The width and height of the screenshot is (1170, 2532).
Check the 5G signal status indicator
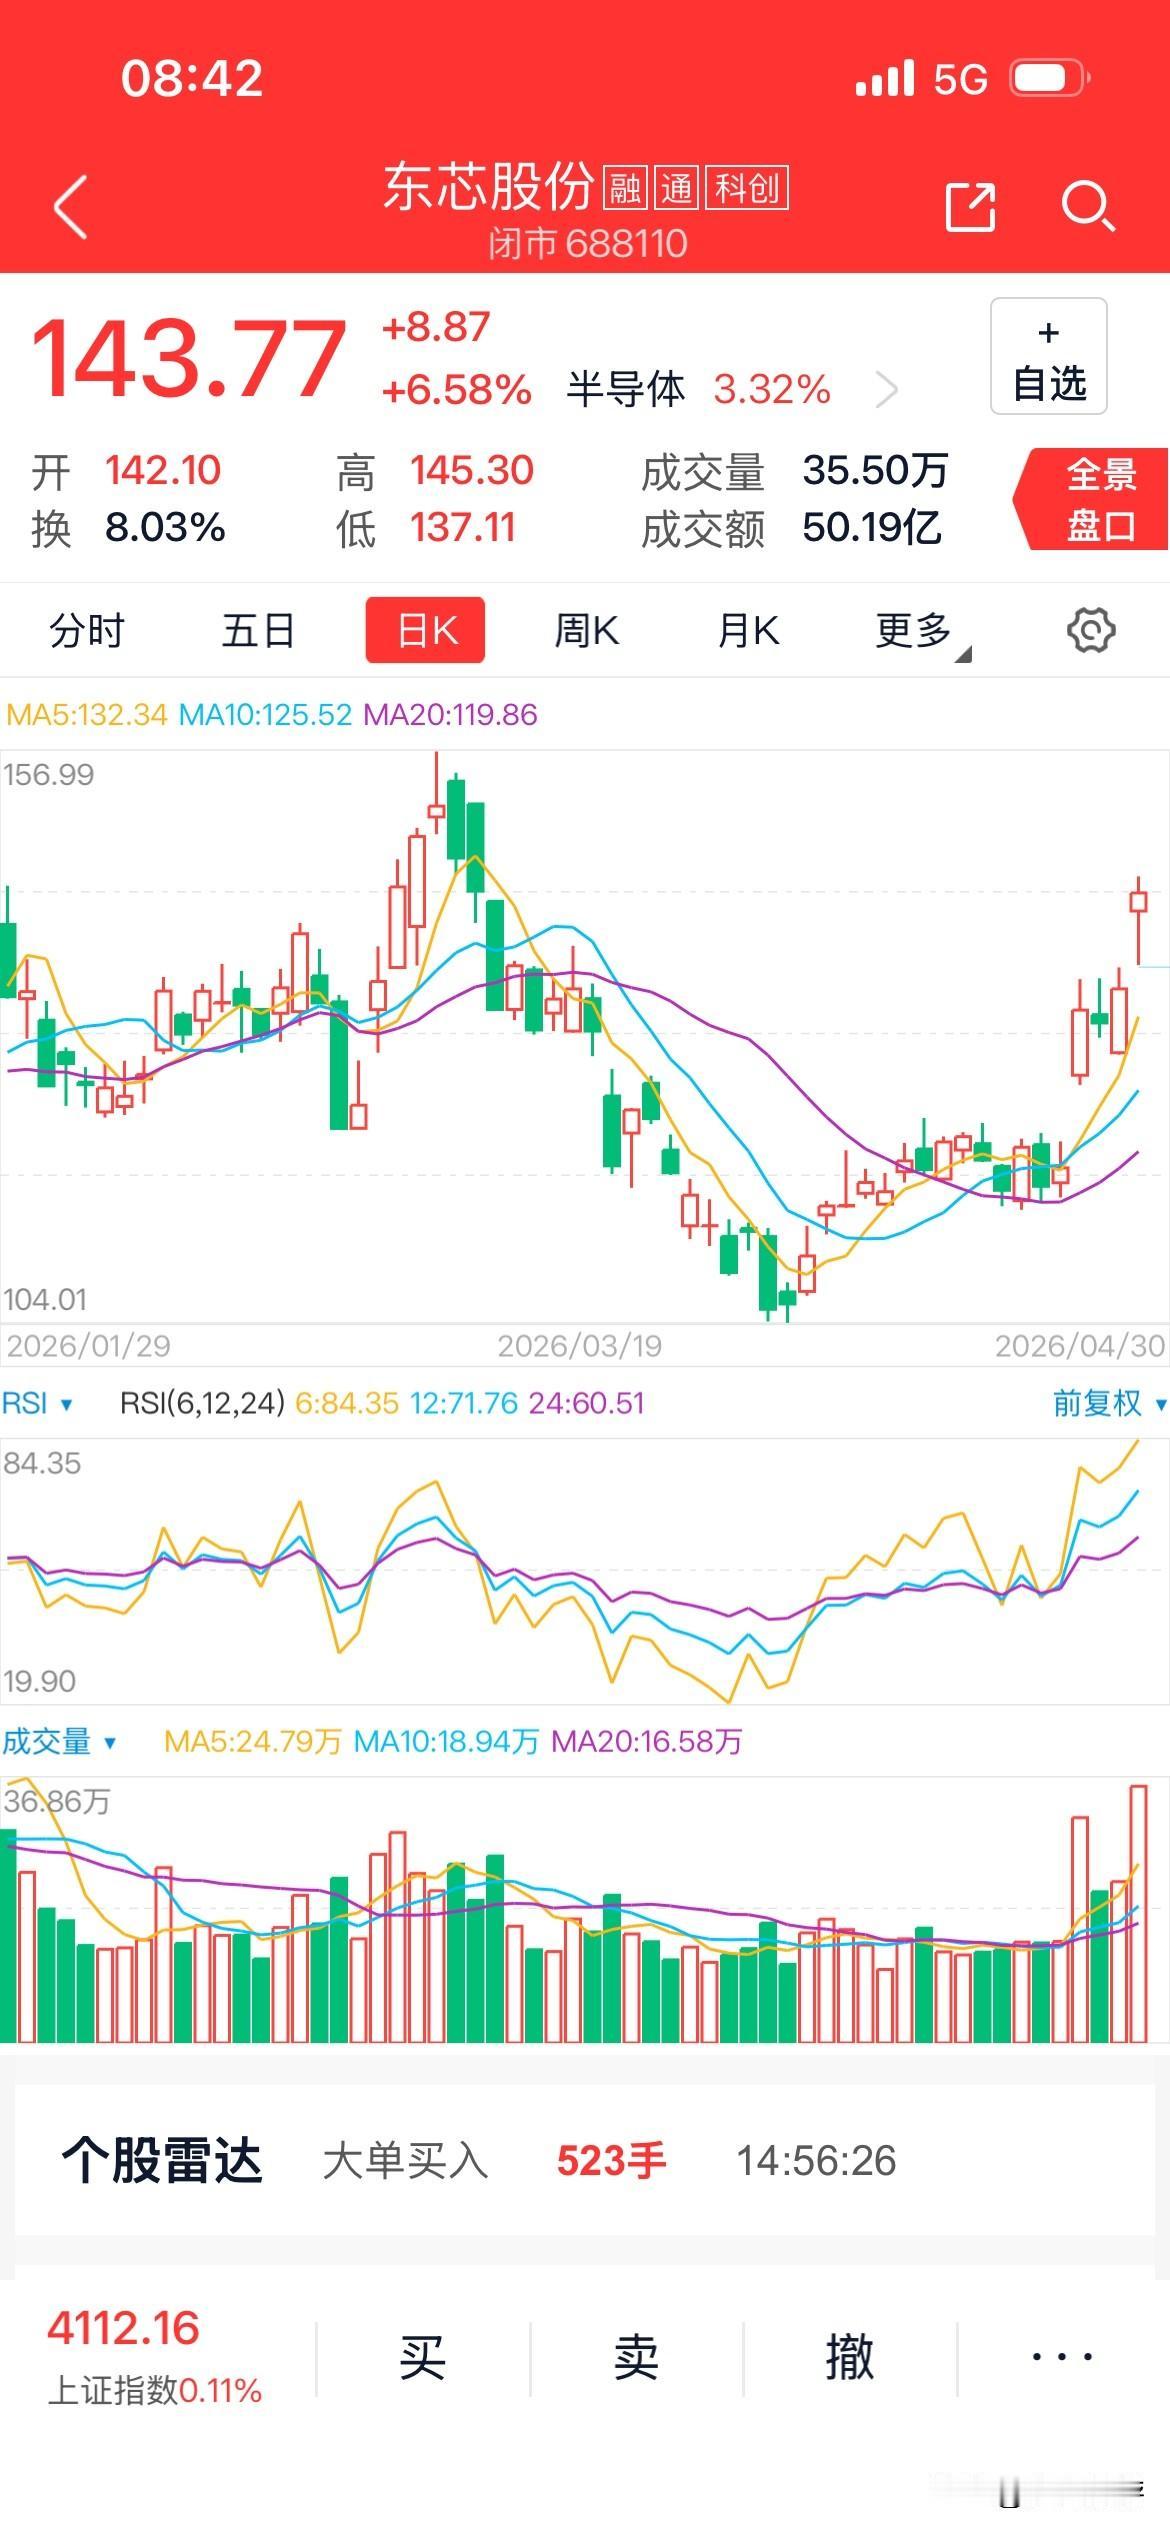click(x=960, y=79)
